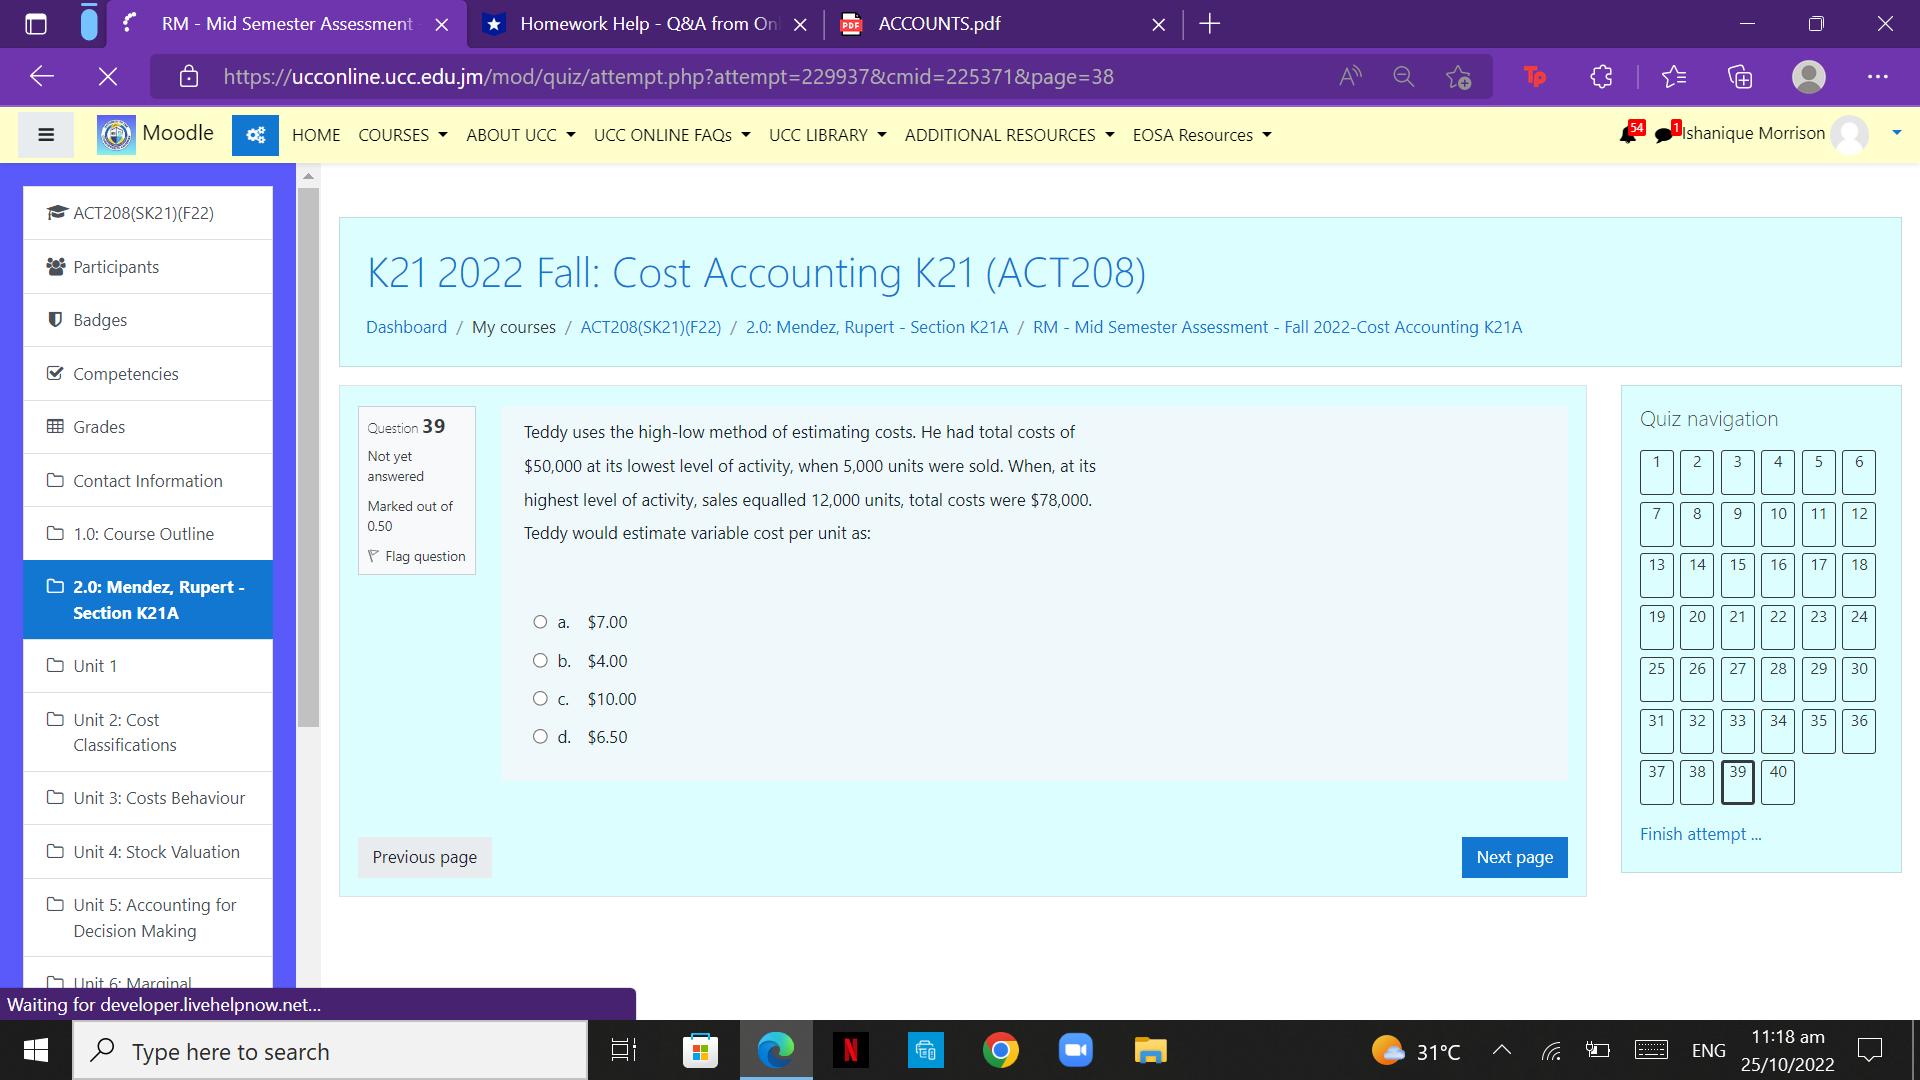Select answer d. $6.50
Viewport: 1920px width, 1080px height.
tap(540, 737)
